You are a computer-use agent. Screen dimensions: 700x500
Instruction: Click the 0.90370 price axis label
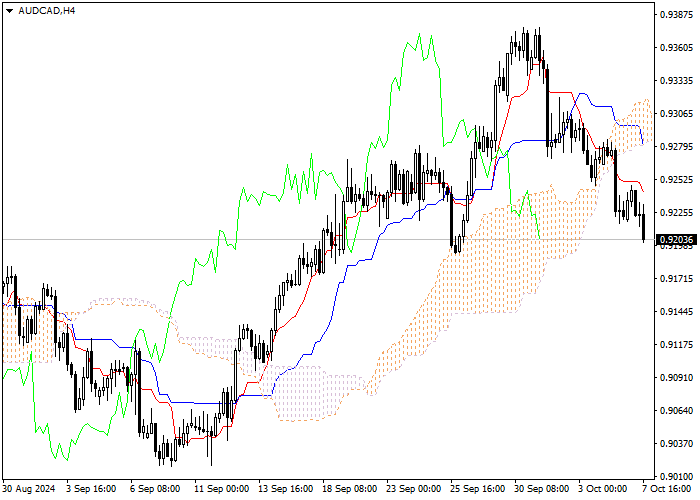point(676,444)
